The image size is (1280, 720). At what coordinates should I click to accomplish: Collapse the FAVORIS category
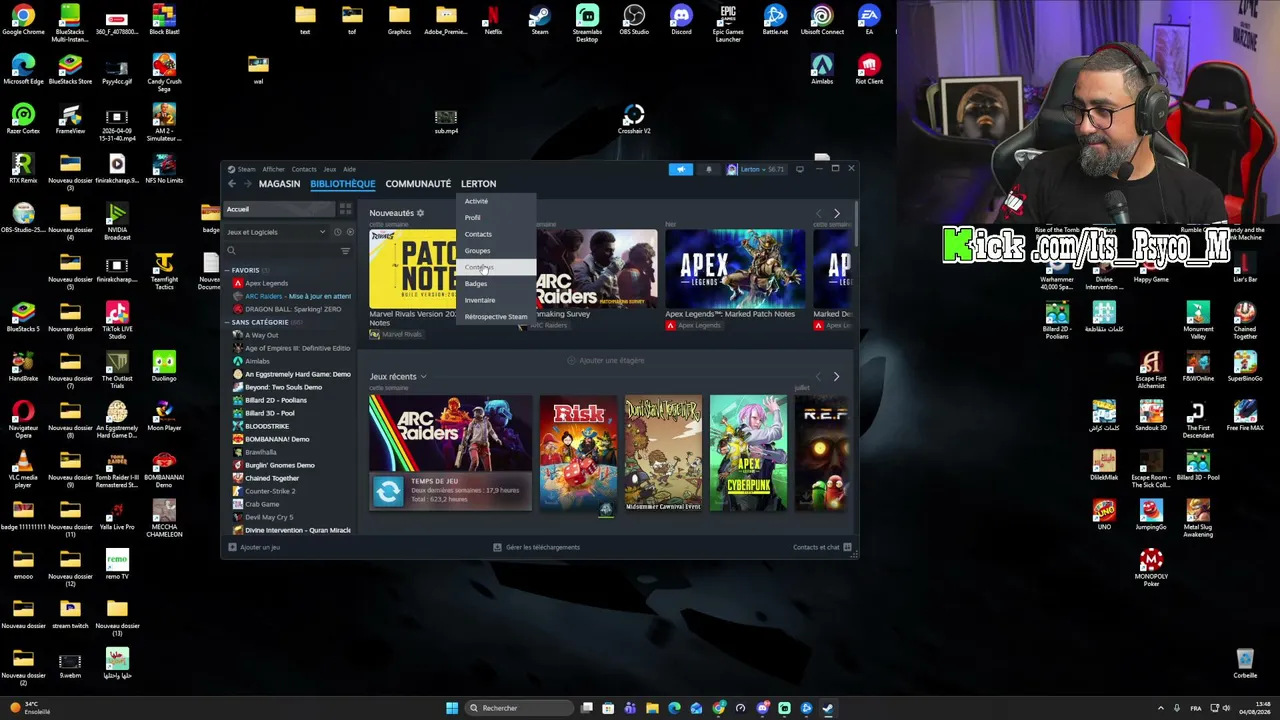click(x=228, y=270)
